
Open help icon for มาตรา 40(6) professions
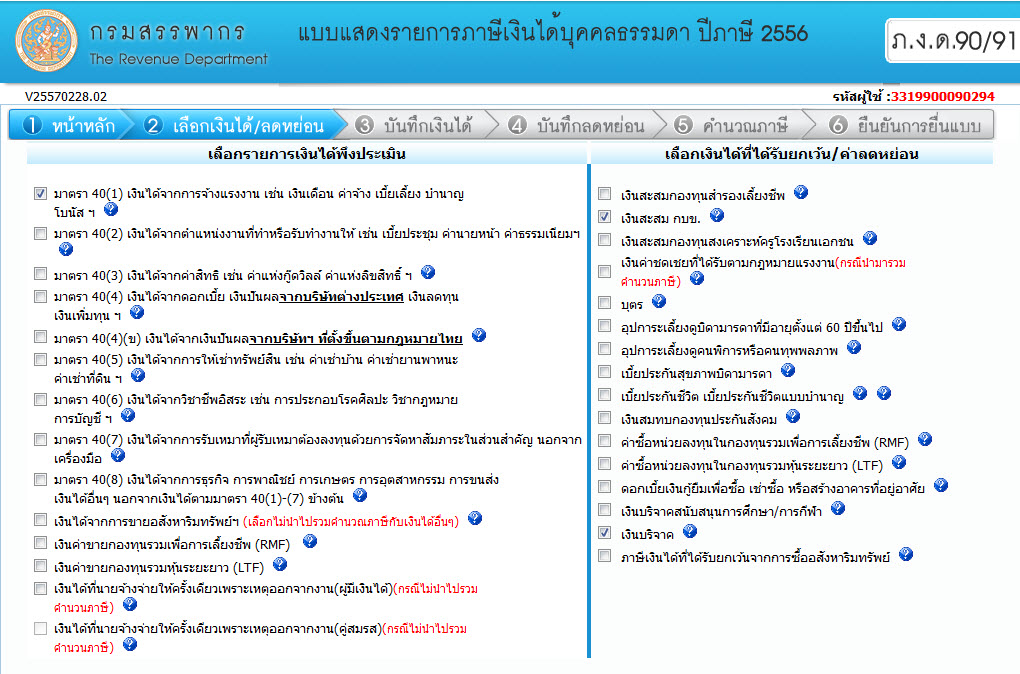pos(128,415)
